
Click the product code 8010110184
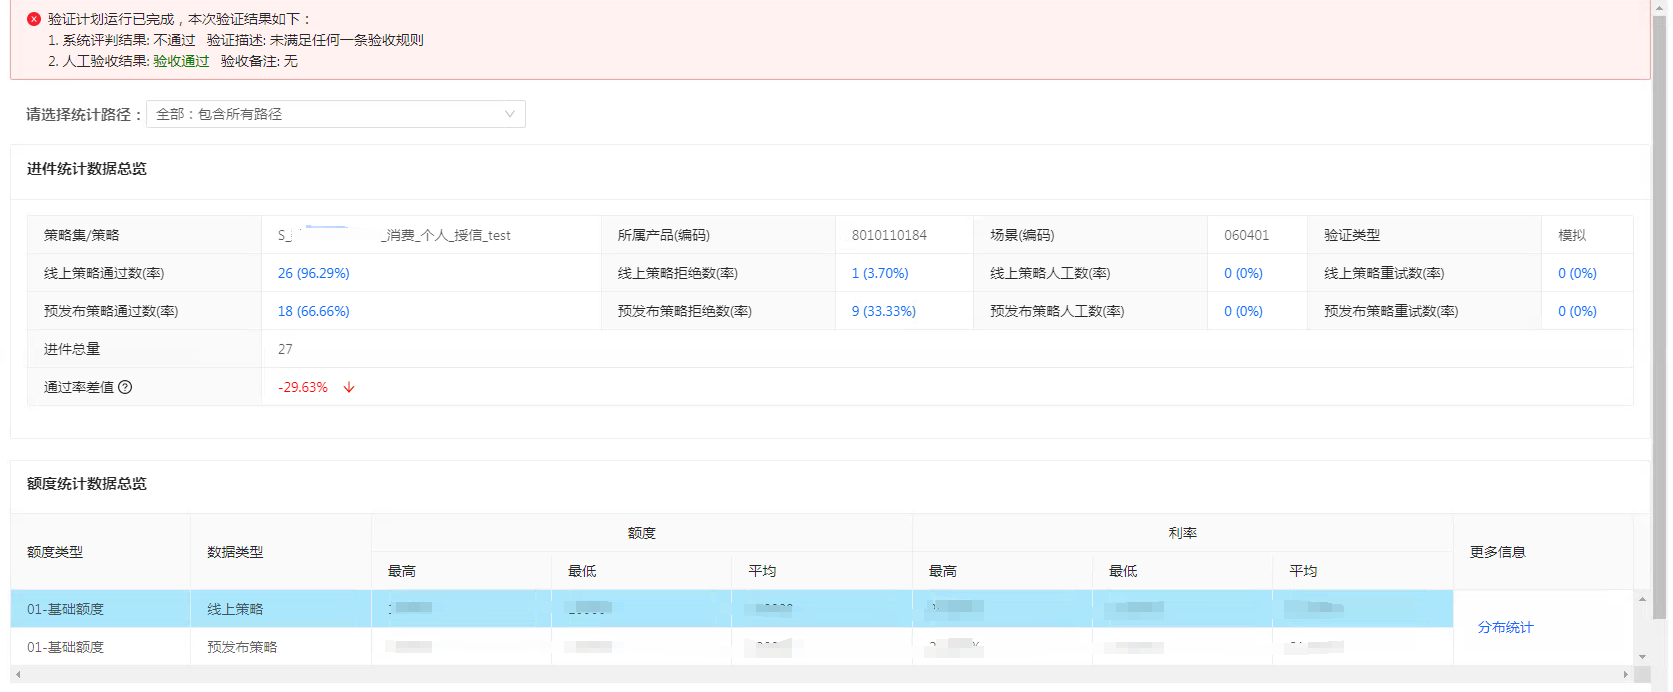point(889,235)
